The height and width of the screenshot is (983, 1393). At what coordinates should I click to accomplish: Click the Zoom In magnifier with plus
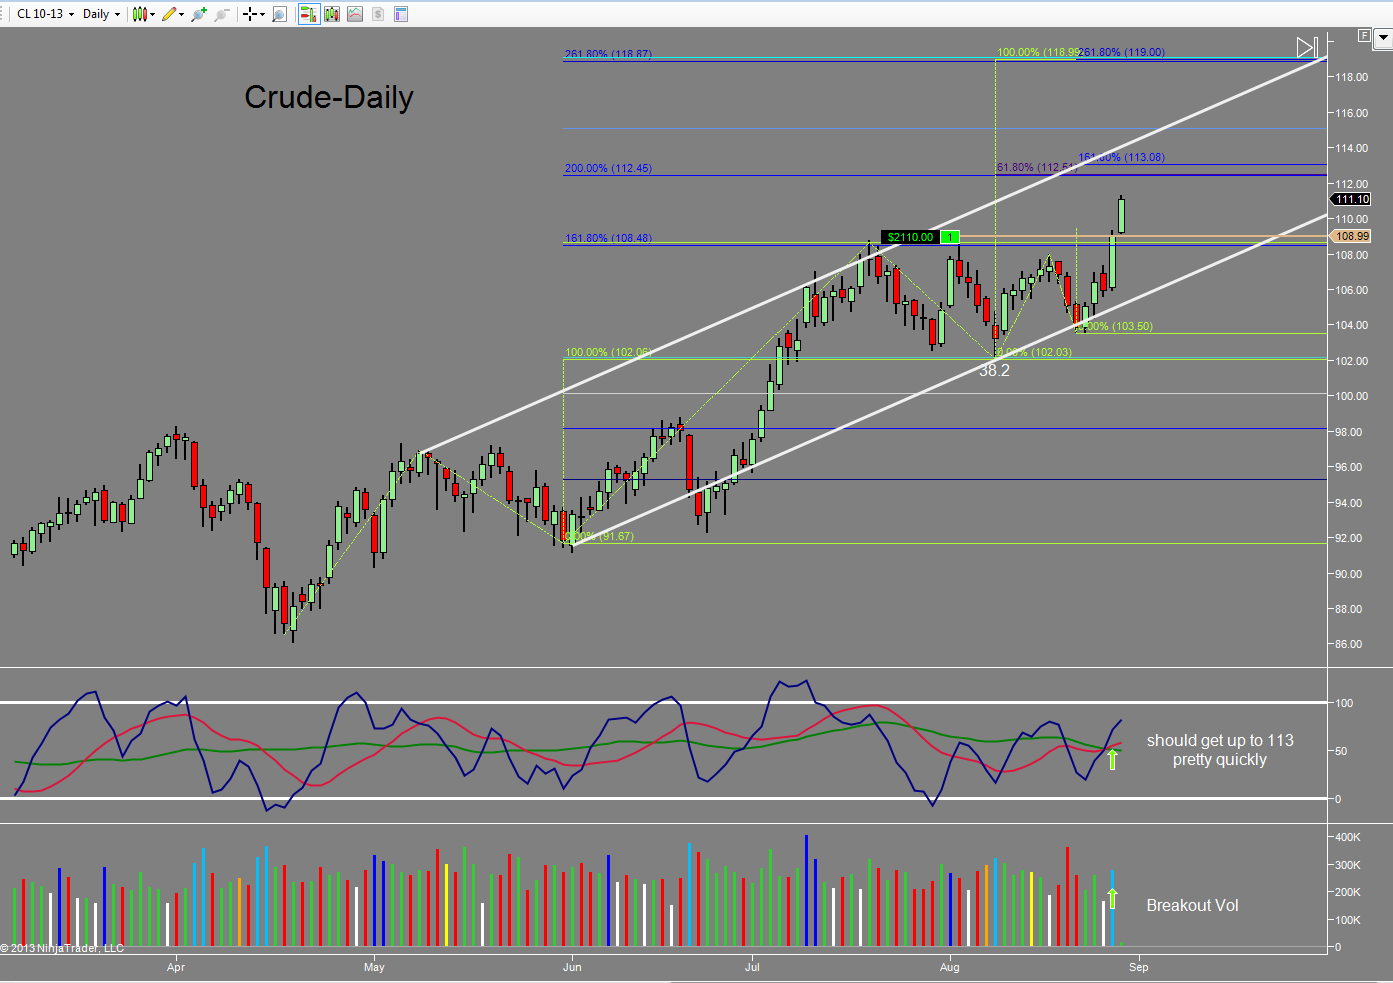(x=198, y=14)
